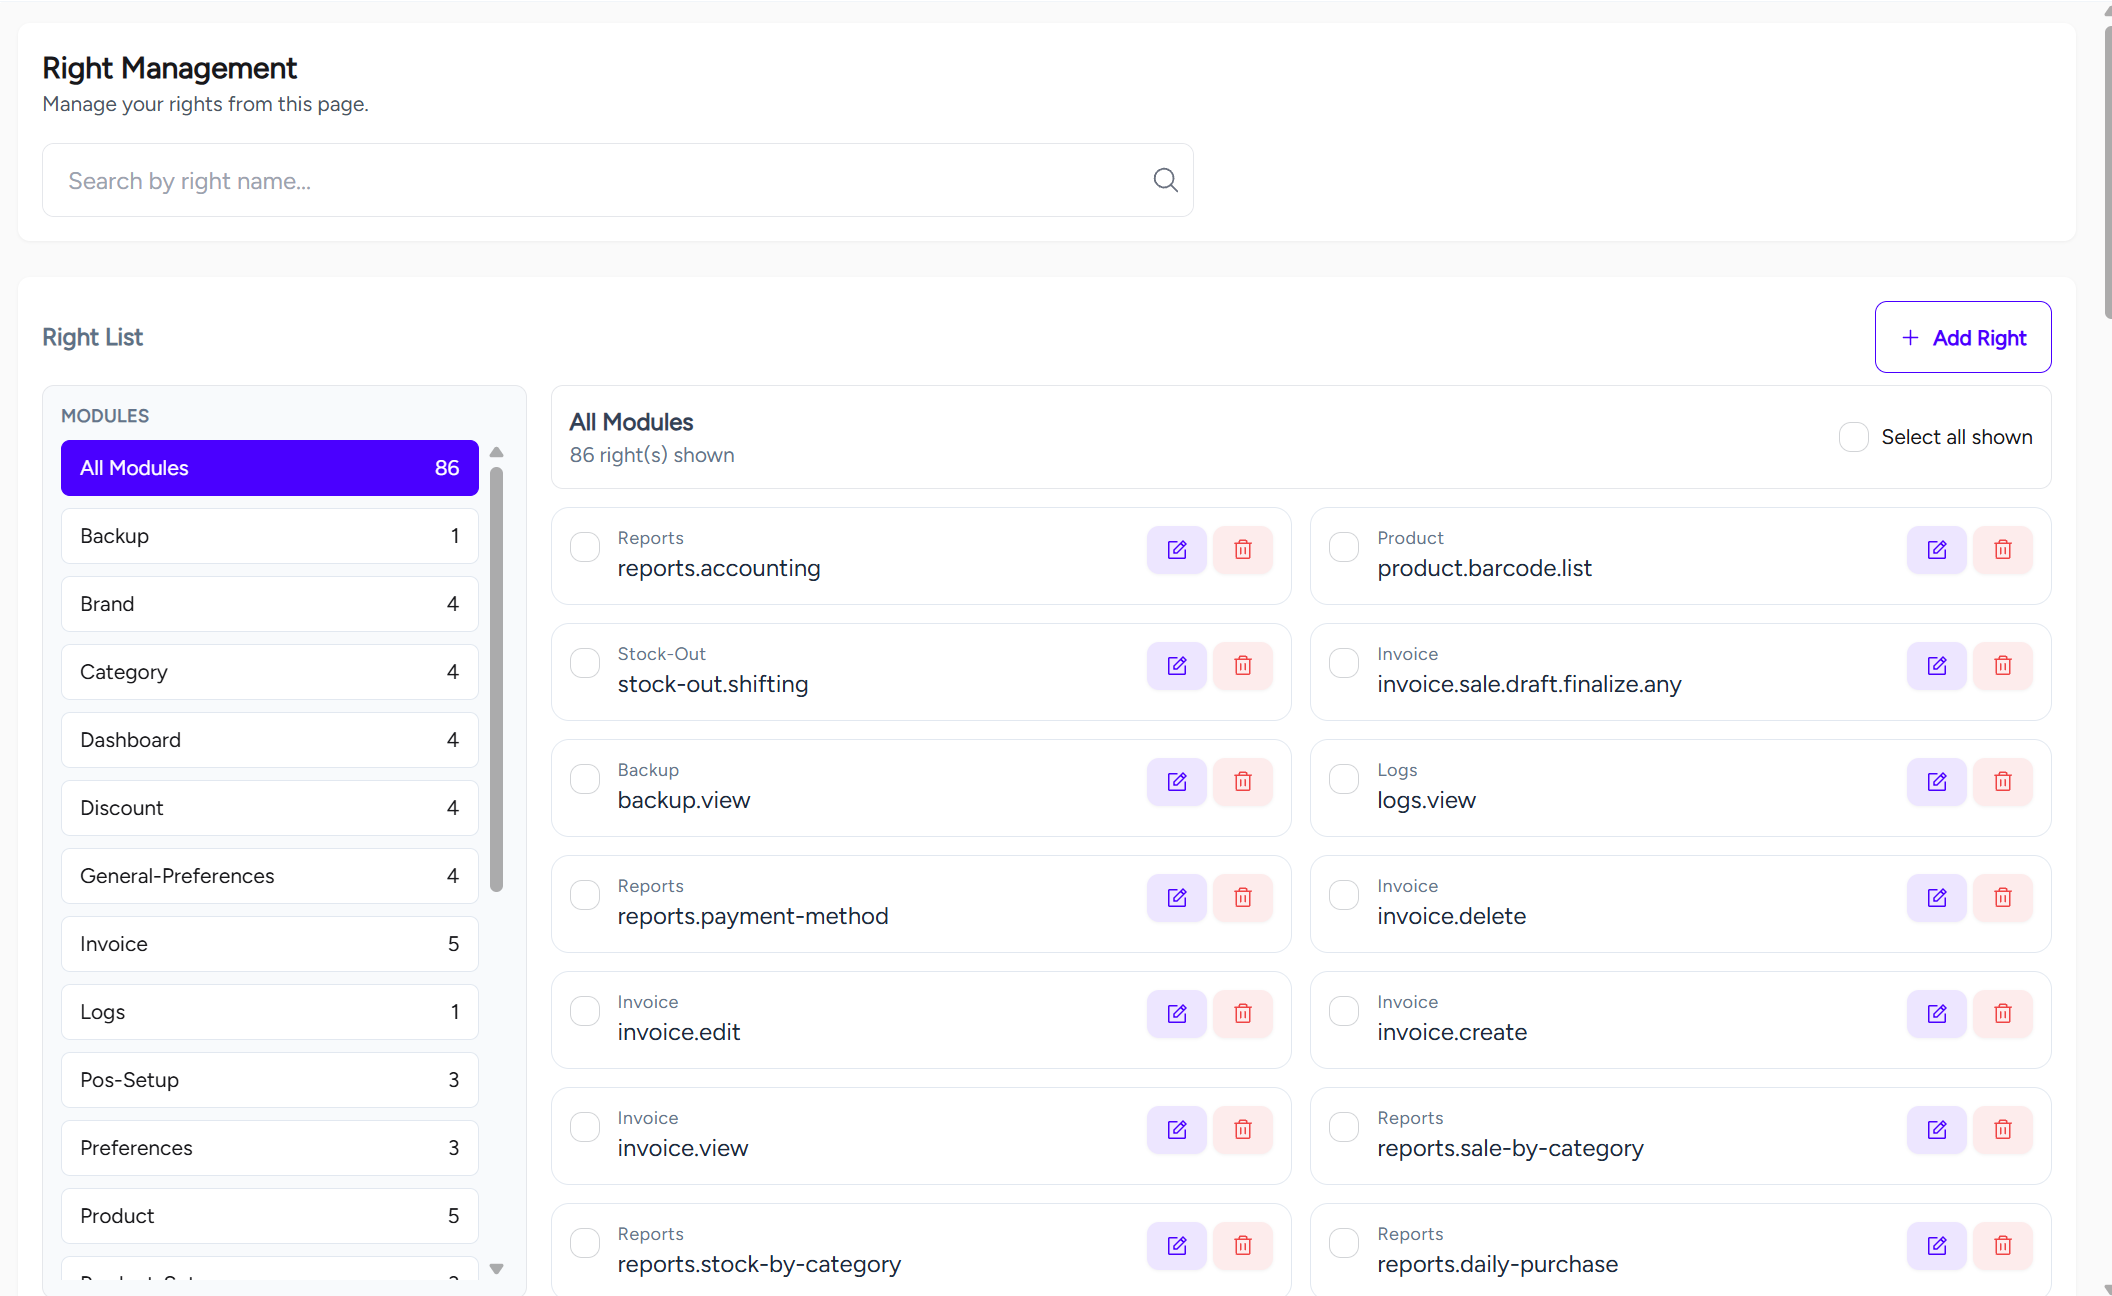This screenshot has height=1296, width=2112.
Task: Edit the invoice.delete right
Action: (1937, 898)
